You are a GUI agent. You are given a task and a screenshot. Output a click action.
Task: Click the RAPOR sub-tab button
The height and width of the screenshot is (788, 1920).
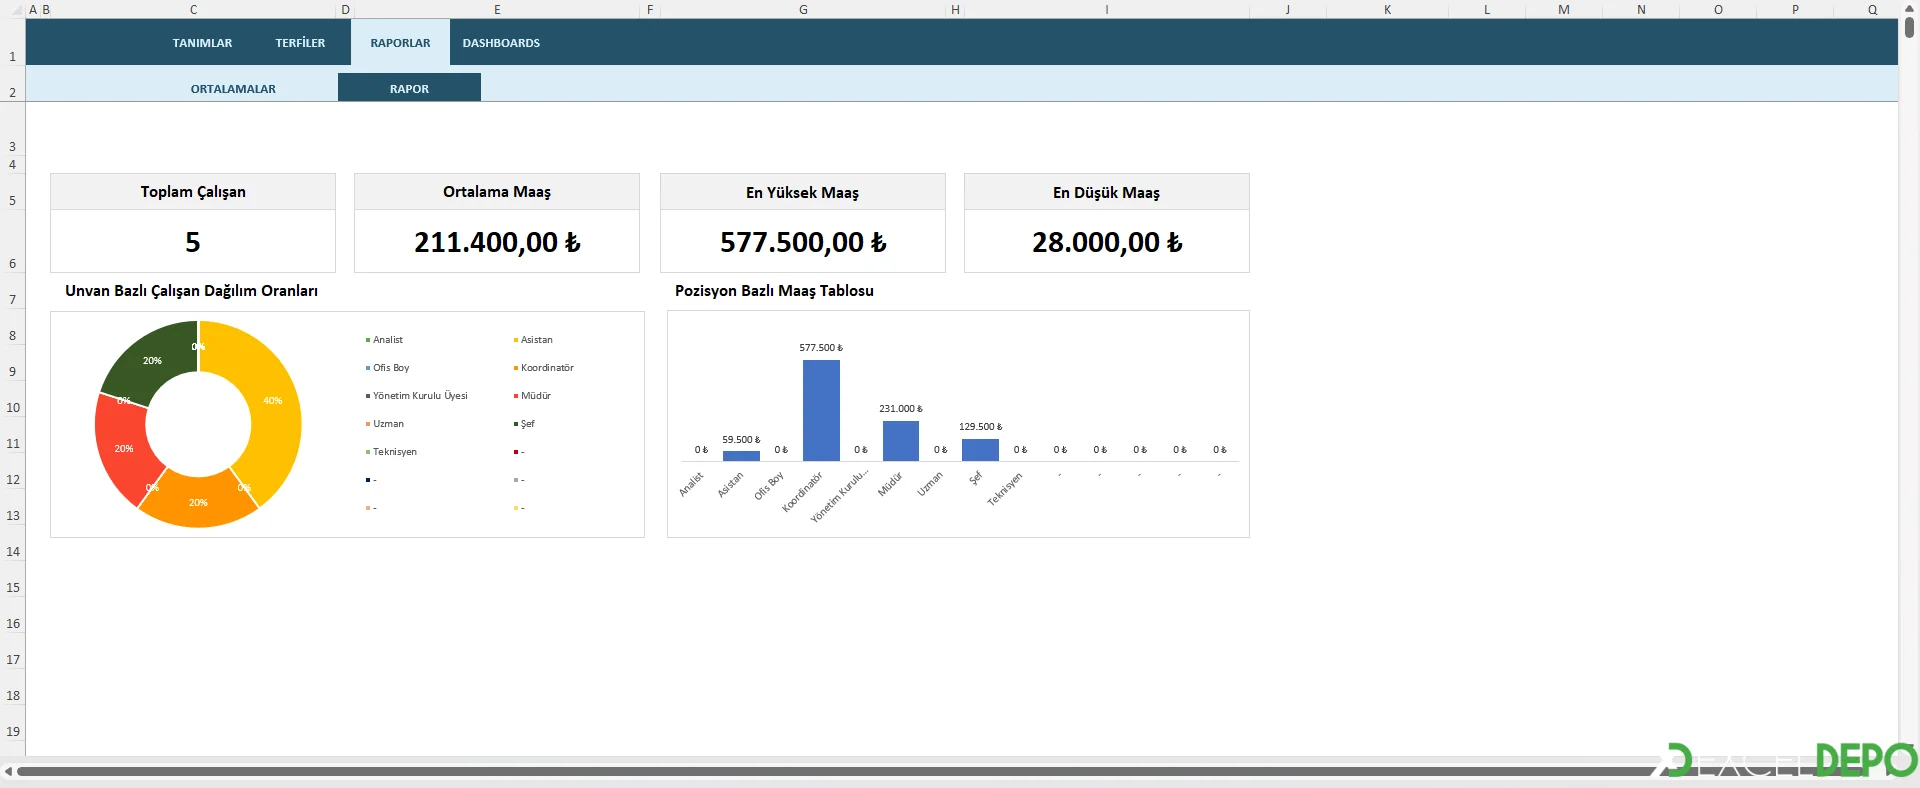pyautogui.click(x=409, y=89)
